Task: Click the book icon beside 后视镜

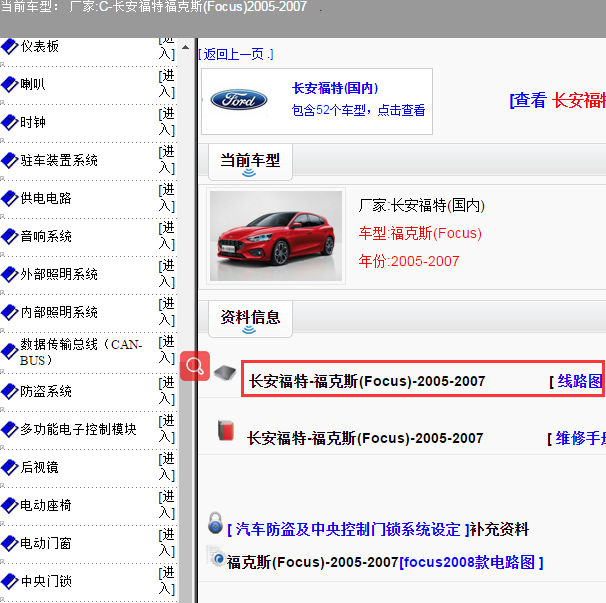Action: (x=9, y=467)
